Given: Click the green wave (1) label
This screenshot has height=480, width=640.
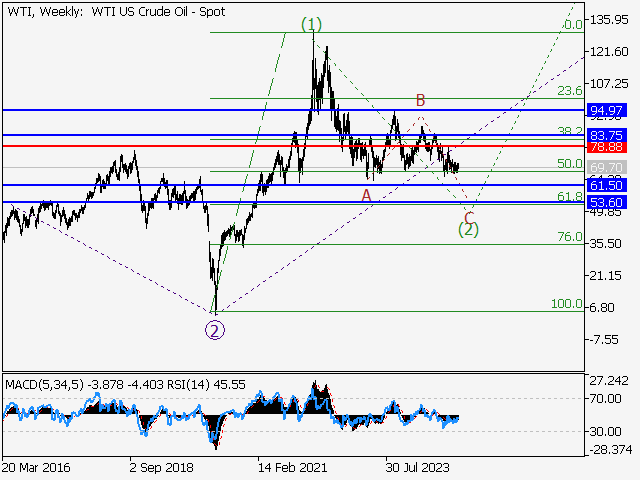Looking at the screenshot, I should (x=312, y=24).
